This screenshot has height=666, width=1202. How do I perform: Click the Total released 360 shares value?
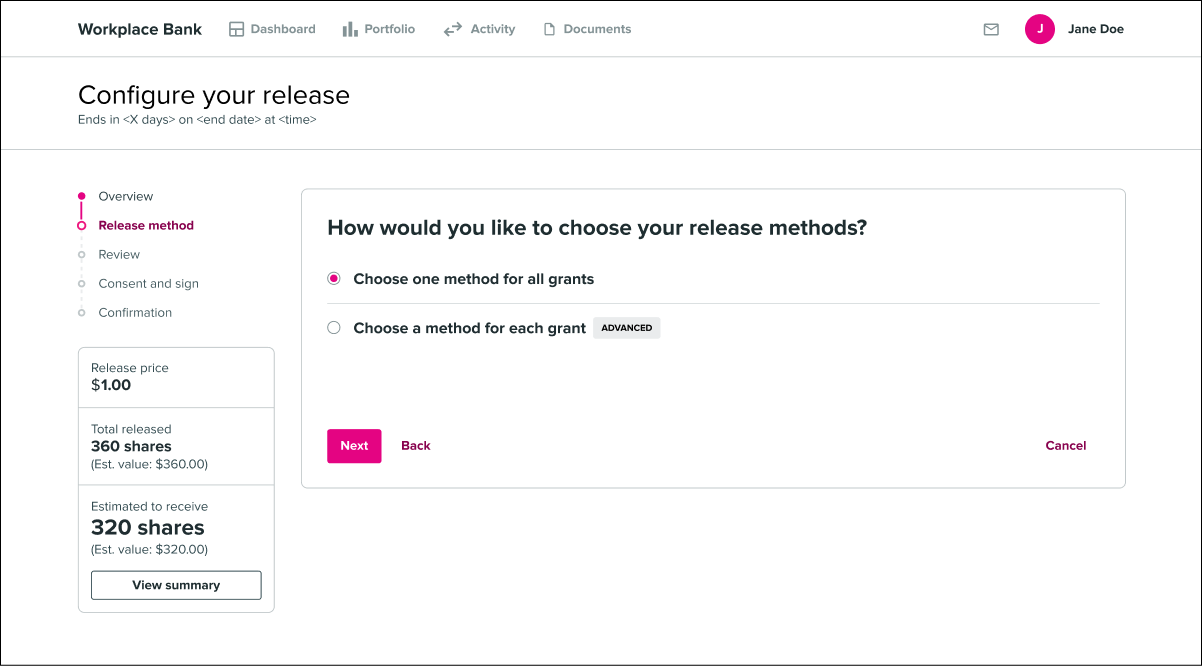pyautogui.click(x=131, y=447)
